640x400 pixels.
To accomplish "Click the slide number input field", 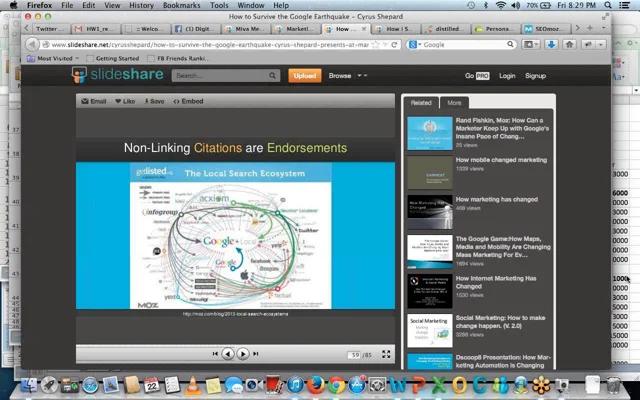I will tap(354, 354).
